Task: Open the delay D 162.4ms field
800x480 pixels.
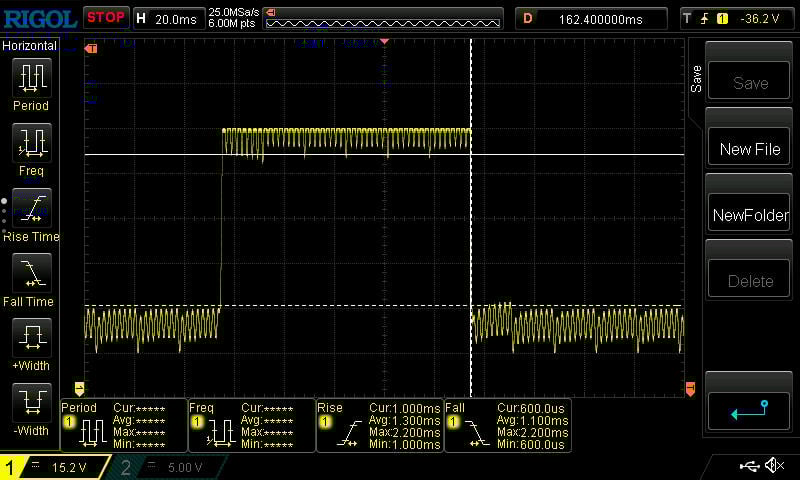Action: pos(590,18)
